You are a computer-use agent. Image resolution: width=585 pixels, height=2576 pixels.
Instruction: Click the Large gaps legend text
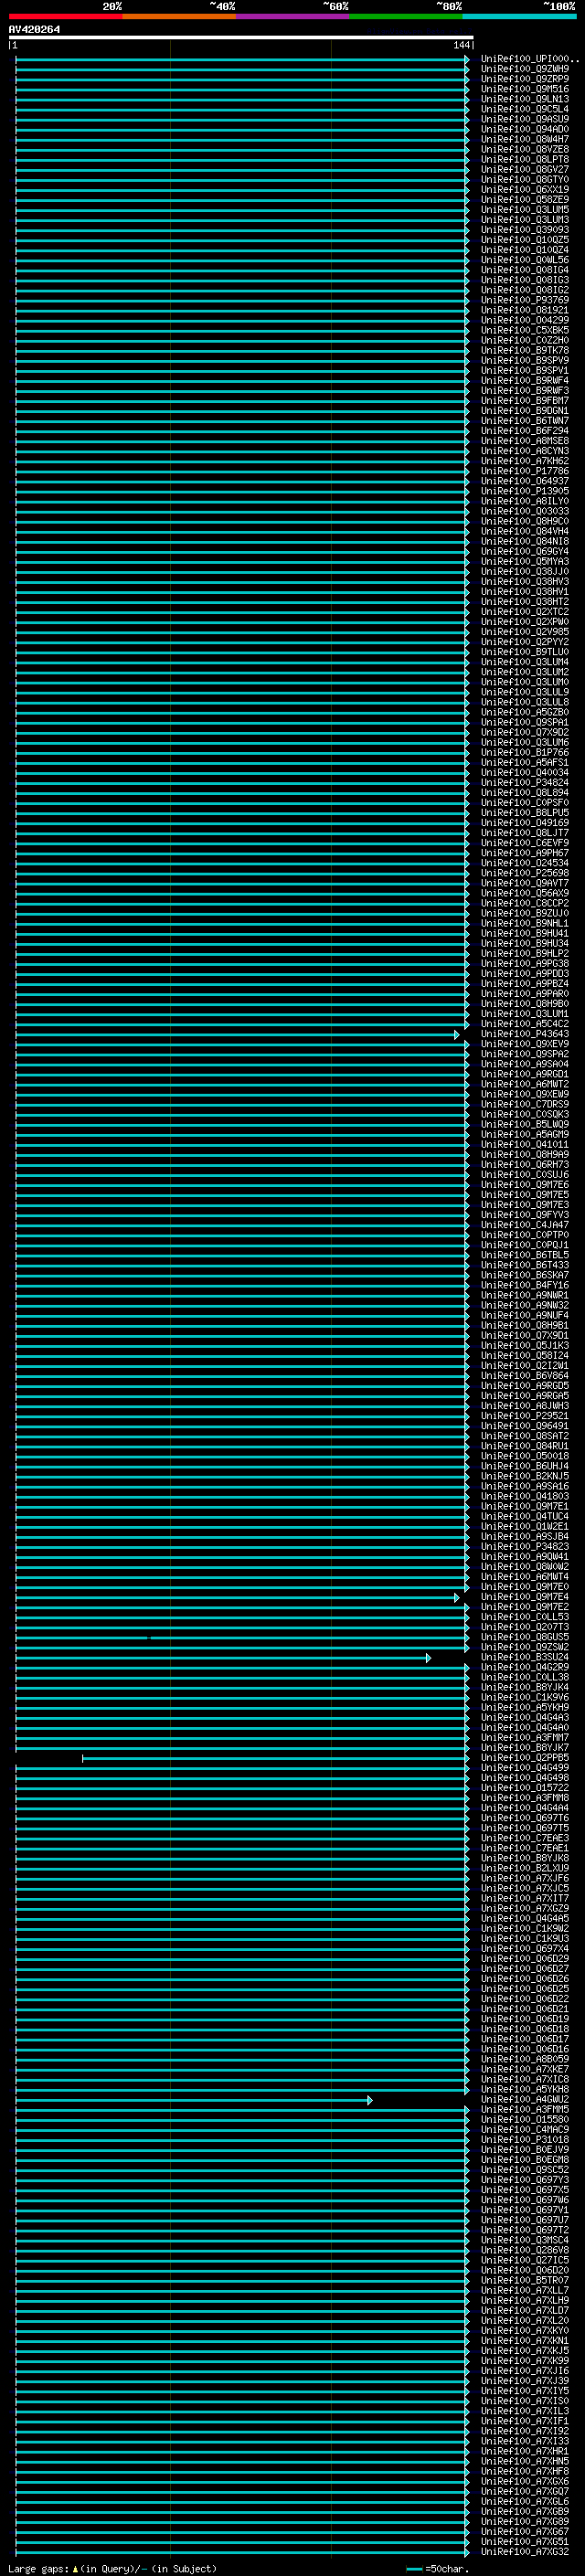click(x=39, y=2568)
